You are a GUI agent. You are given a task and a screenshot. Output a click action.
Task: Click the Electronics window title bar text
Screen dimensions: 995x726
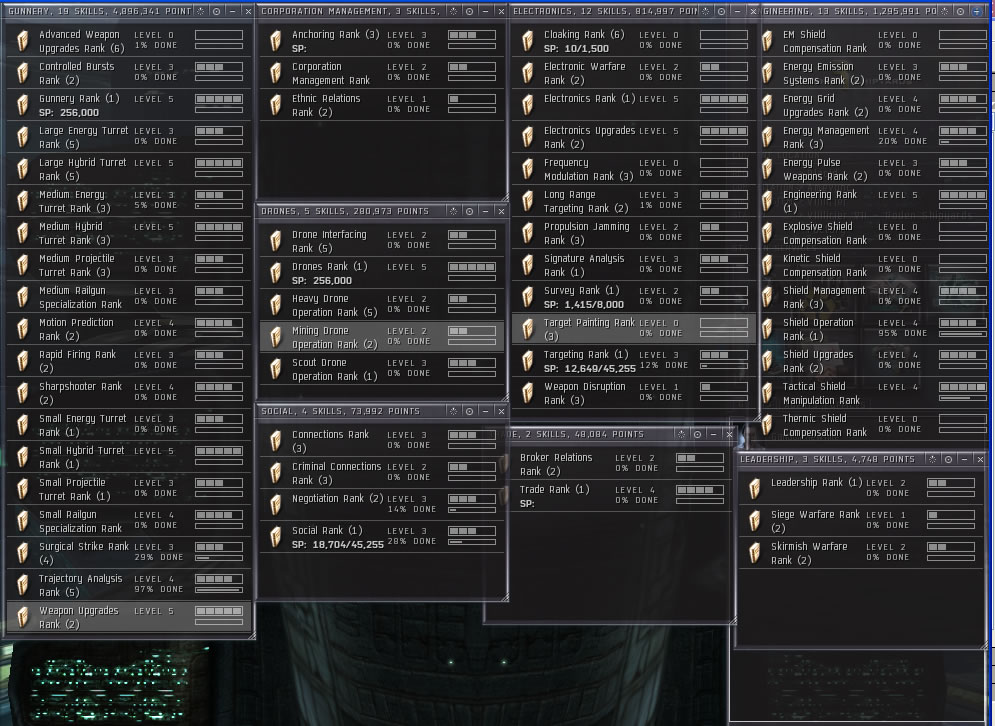605,11
